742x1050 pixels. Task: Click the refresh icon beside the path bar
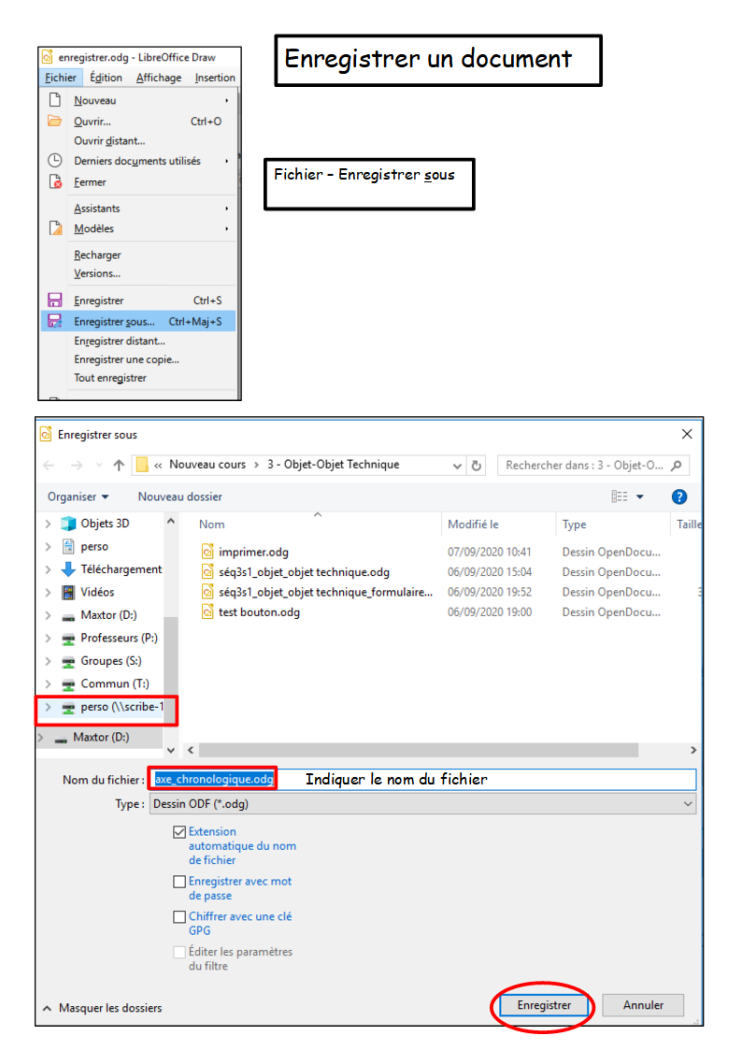(477, 465)
